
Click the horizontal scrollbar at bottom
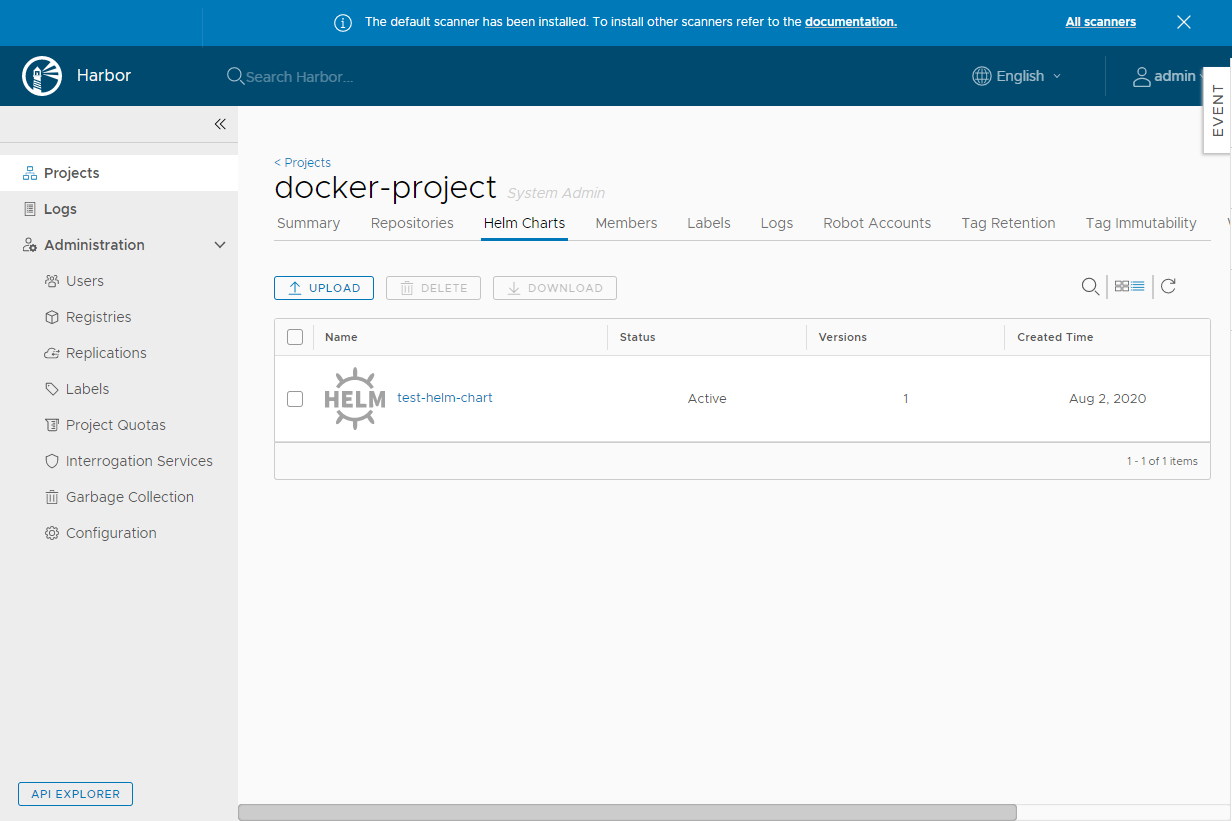coord(627,813)
